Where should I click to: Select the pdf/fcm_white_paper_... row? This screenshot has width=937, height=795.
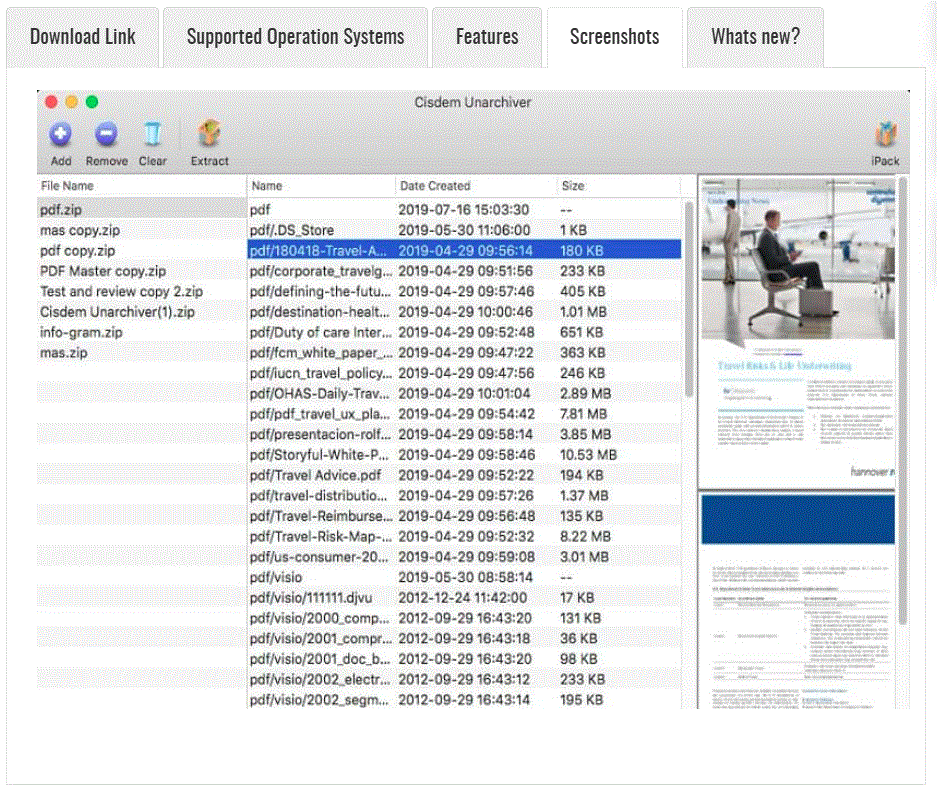click(464, 353)
